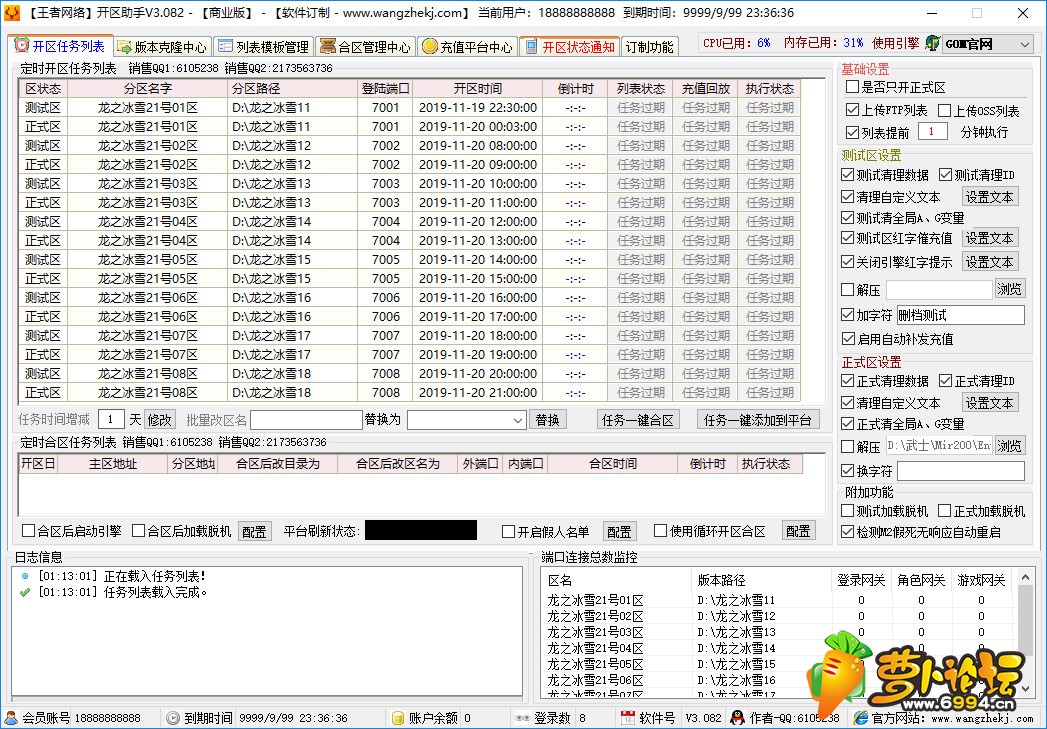
Task: Click the login count icon in status bar
Action: point(523,718)
